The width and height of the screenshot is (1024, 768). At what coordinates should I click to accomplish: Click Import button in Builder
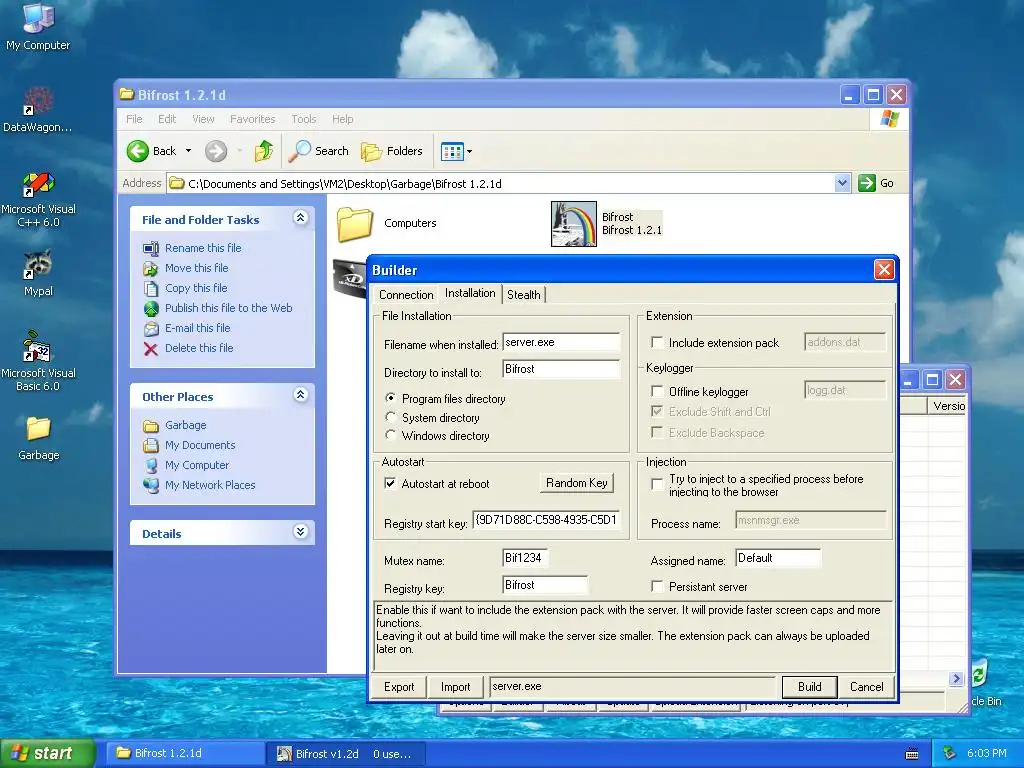[455, 686]
